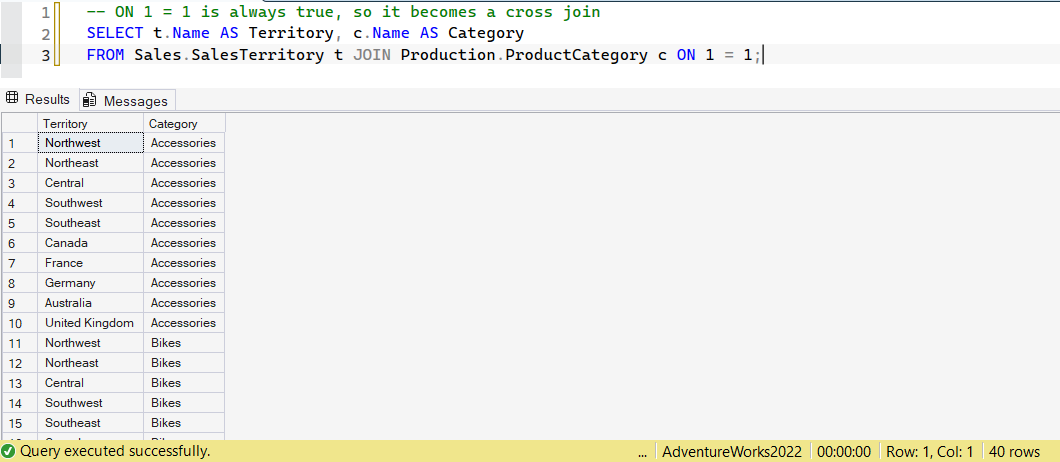The image size is (1060, 462).
Task: Switch to the Results tab
Action: coord(39,99)
